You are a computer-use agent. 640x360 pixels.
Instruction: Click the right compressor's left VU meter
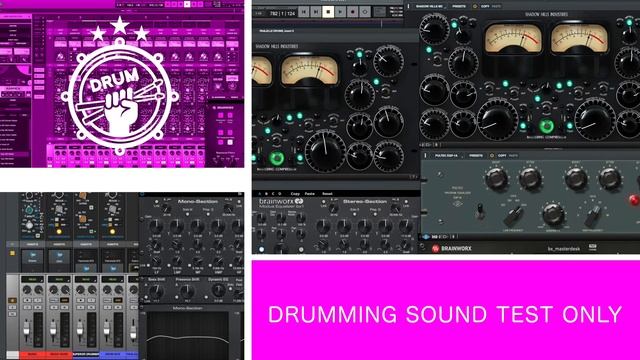click(x=513, y=39)
